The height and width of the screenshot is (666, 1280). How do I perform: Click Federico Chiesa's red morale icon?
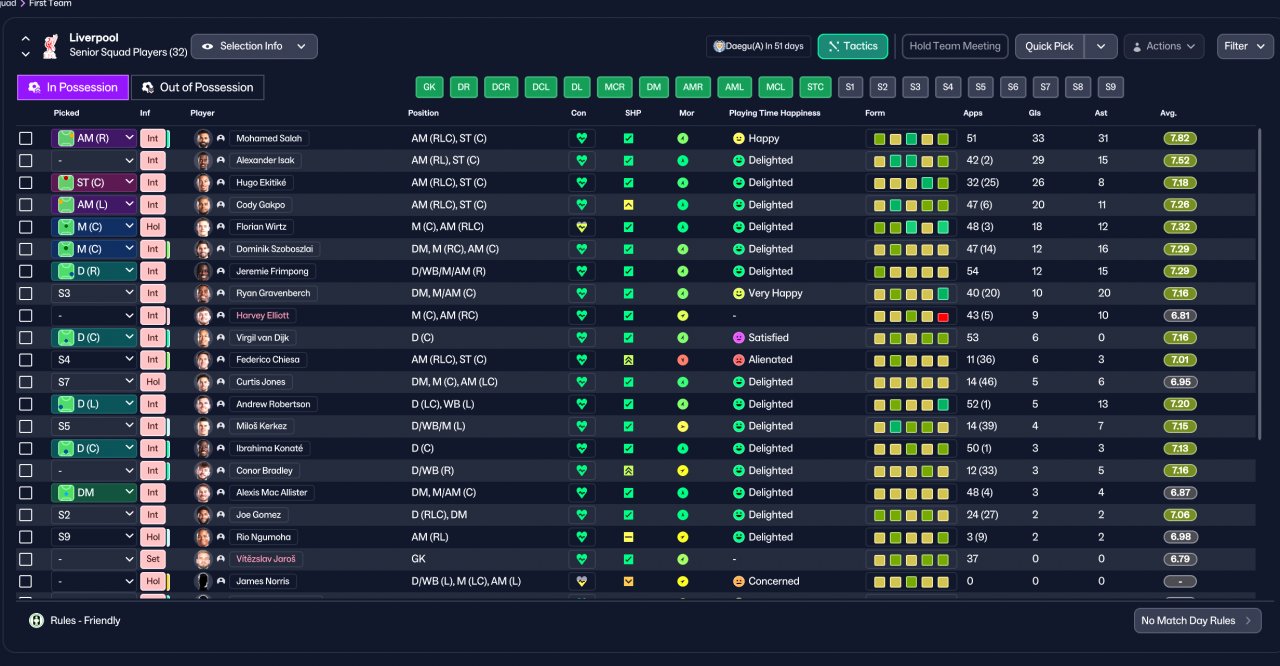click(x=682, y=360)
